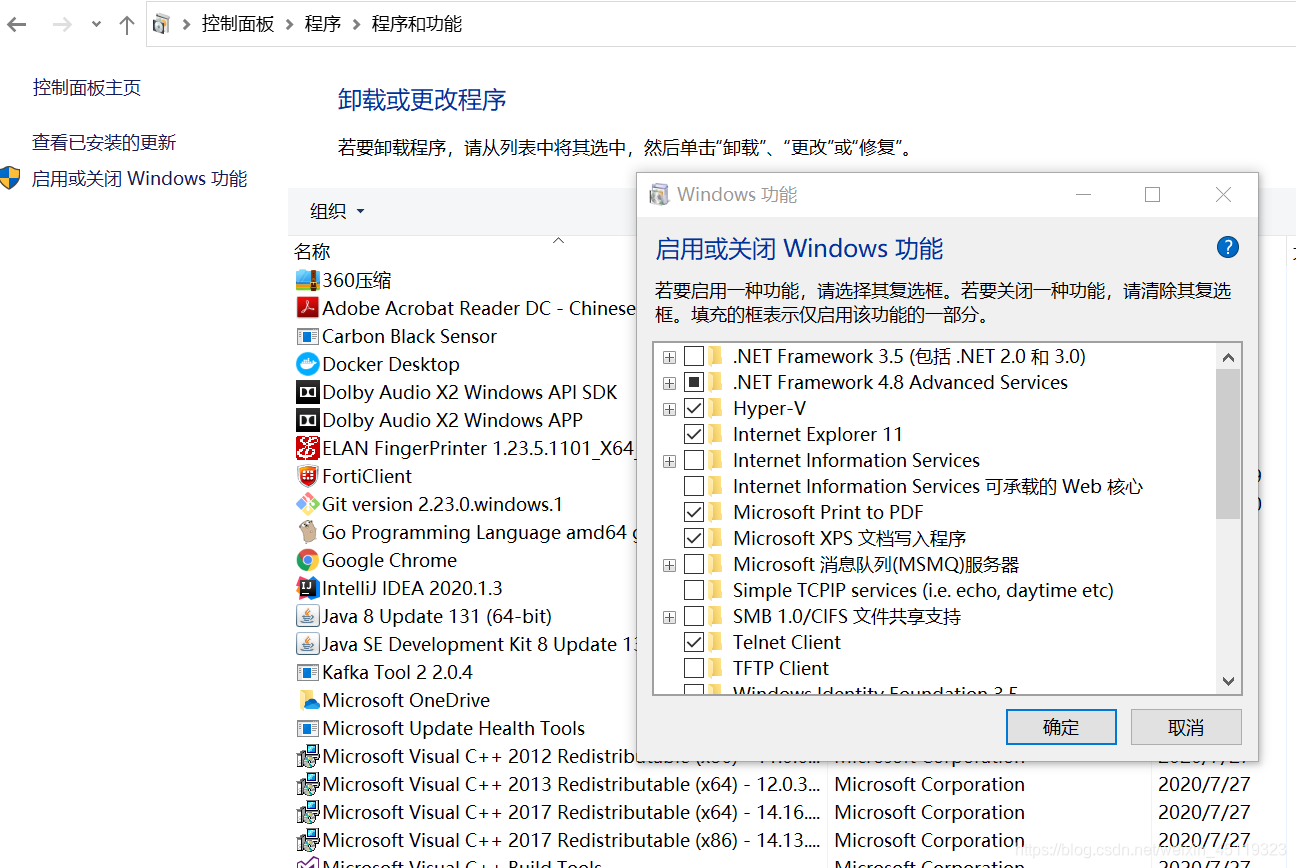This screenshot has width=1296, height=868.
Task: Click the Docker Desktop whale icon
Action: [307, 364]
